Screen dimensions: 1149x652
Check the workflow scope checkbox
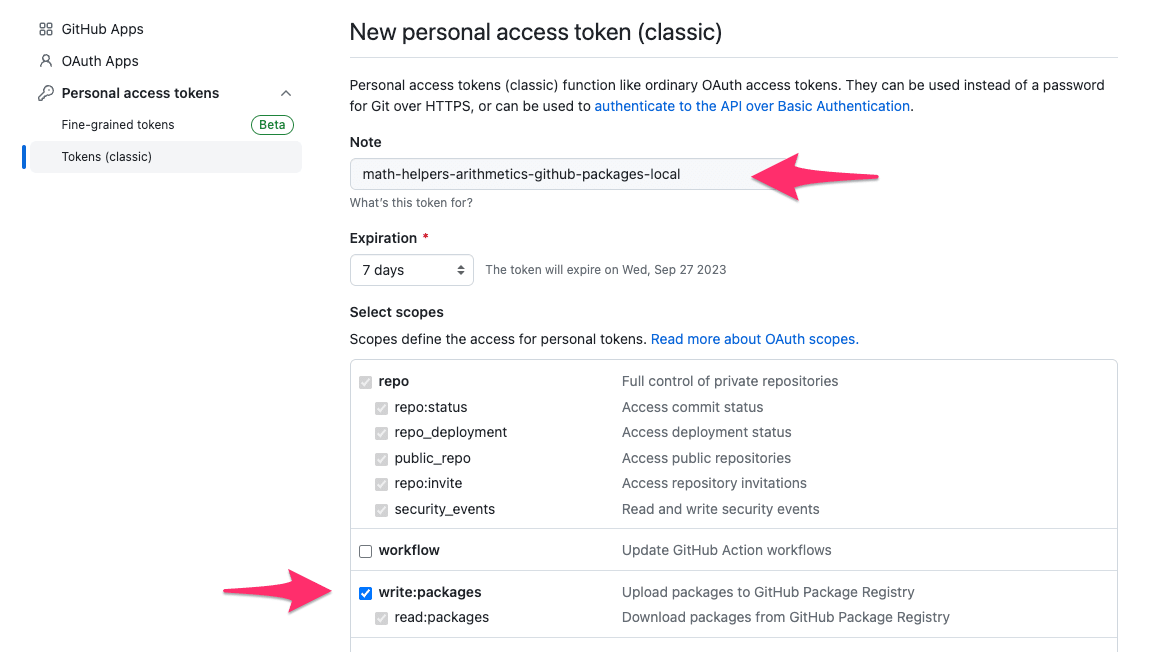[366, 551]
